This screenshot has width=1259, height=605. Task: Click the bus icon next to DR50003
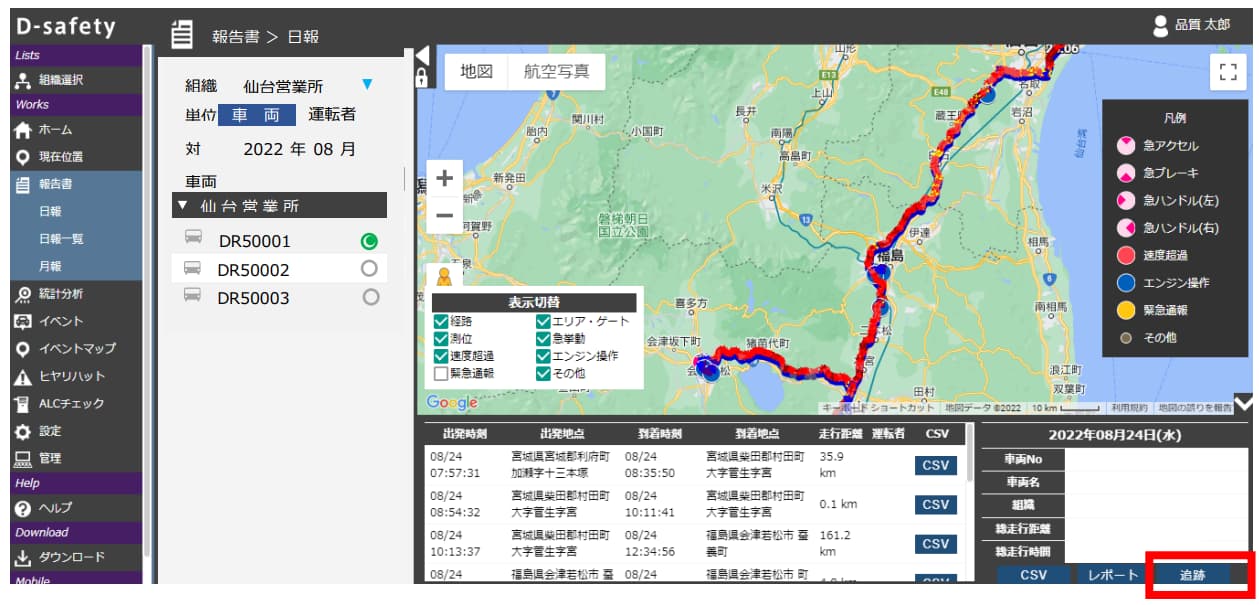pyautogui.click(x=192, y=297)
